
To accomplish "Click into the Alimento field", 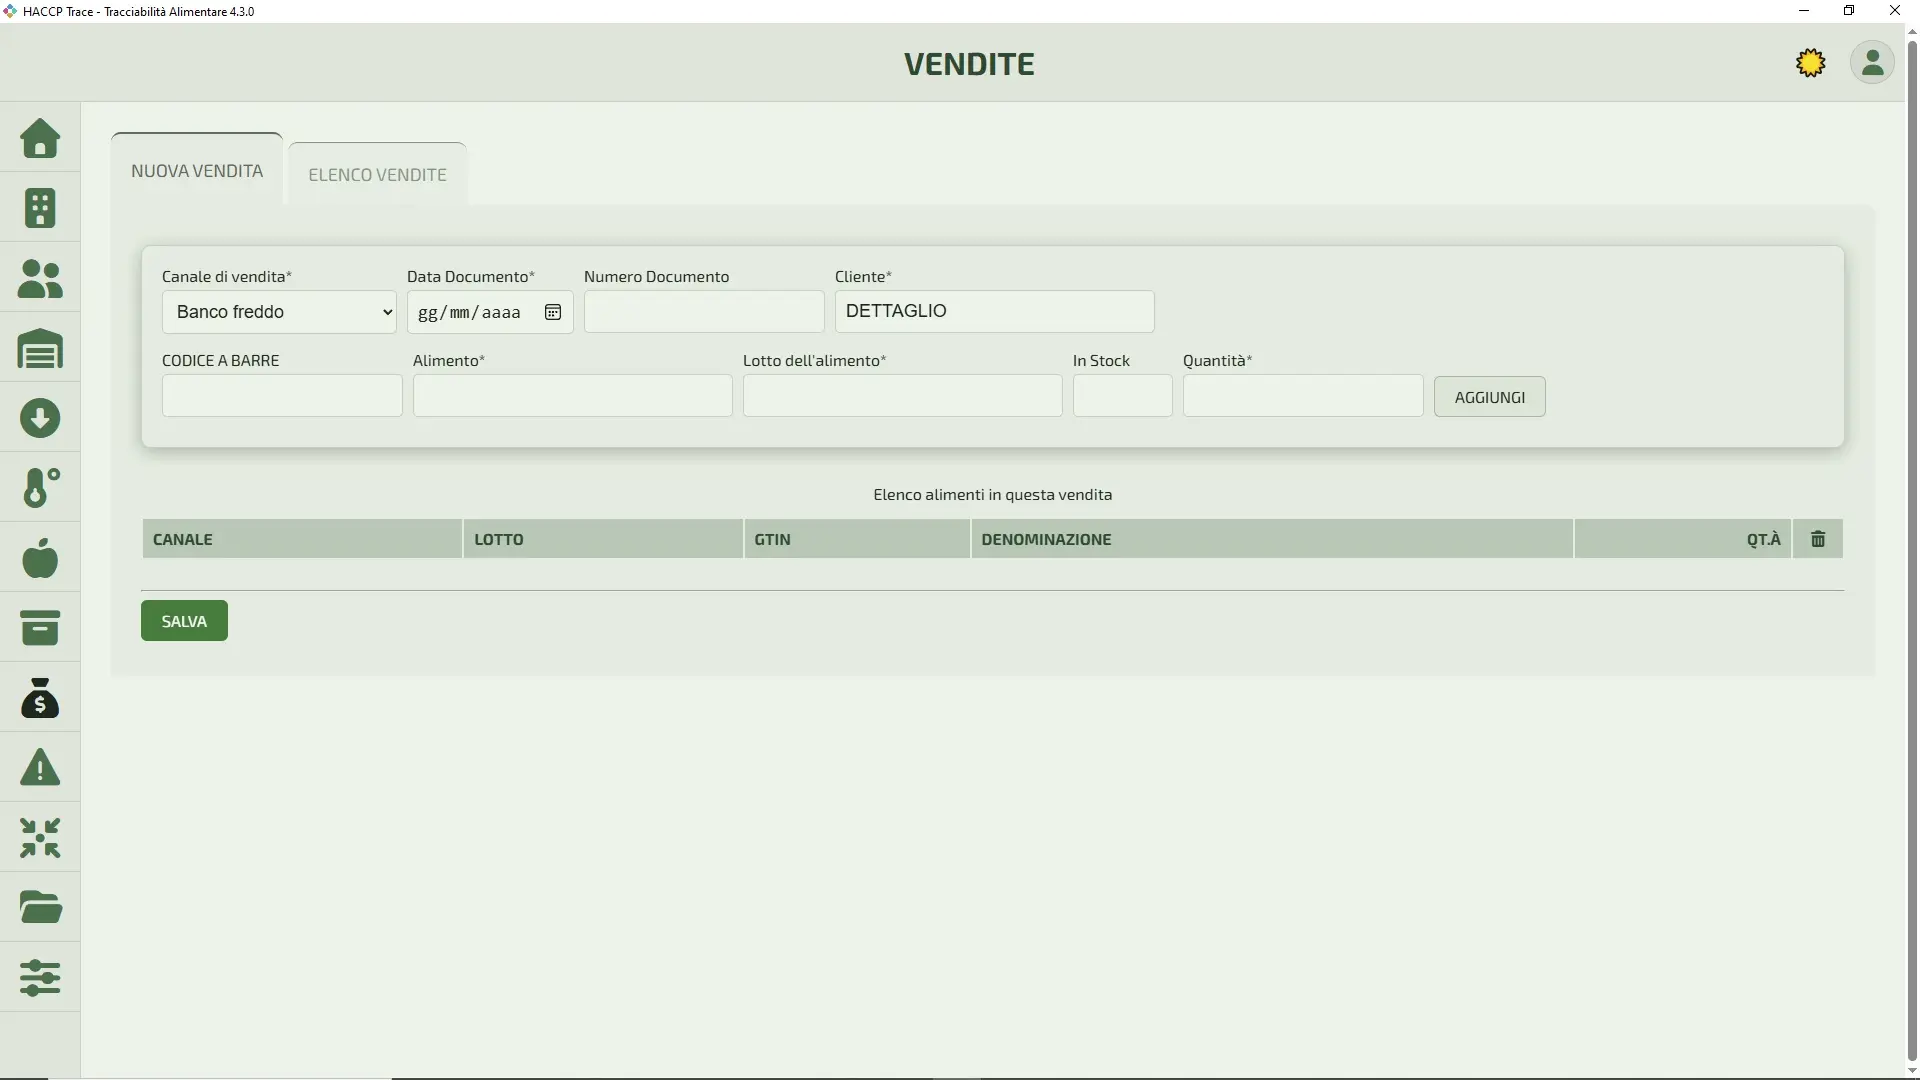I will click(572, 396).
